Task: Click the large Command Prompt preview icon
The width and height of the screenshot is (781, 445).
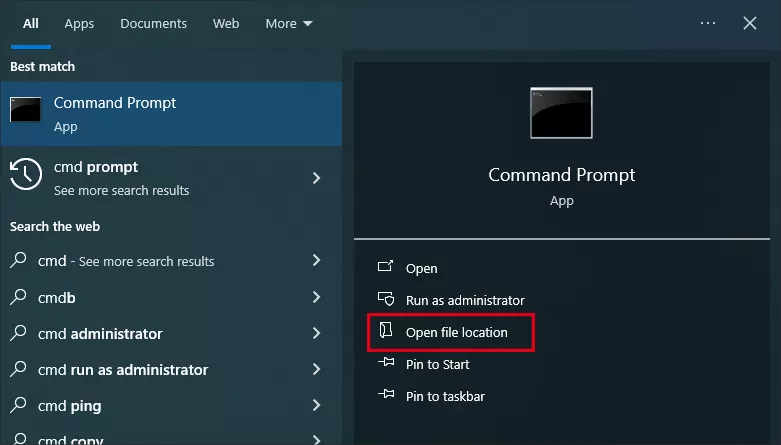Action: pos(561,113)
